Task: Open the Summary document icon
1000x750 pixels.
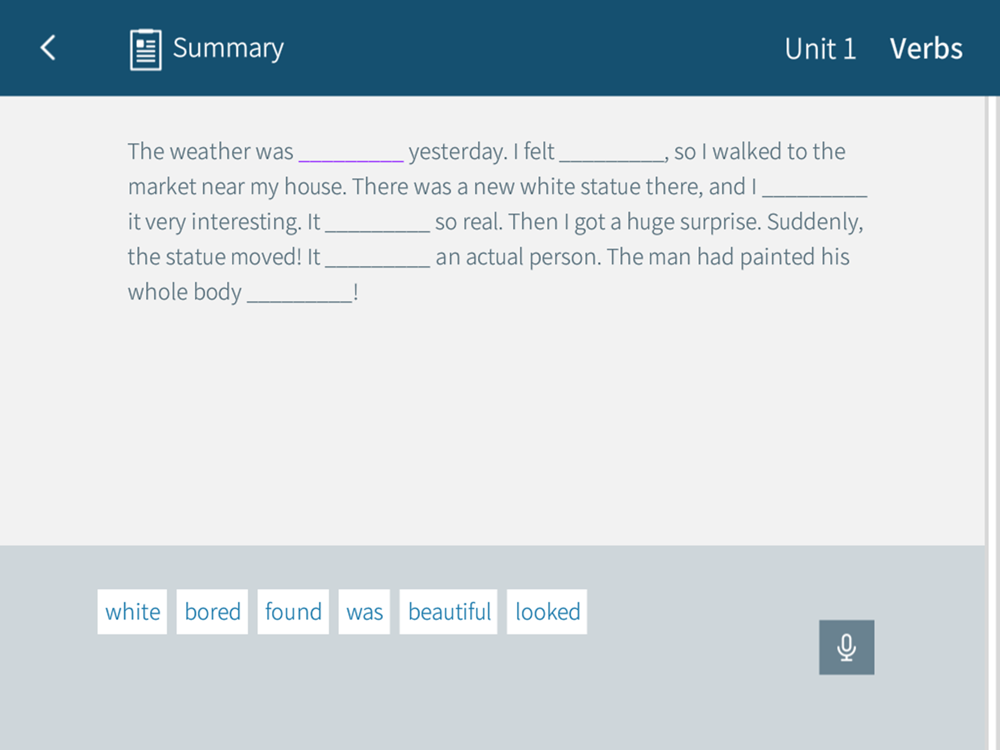Action: click(x=145, y=49)
